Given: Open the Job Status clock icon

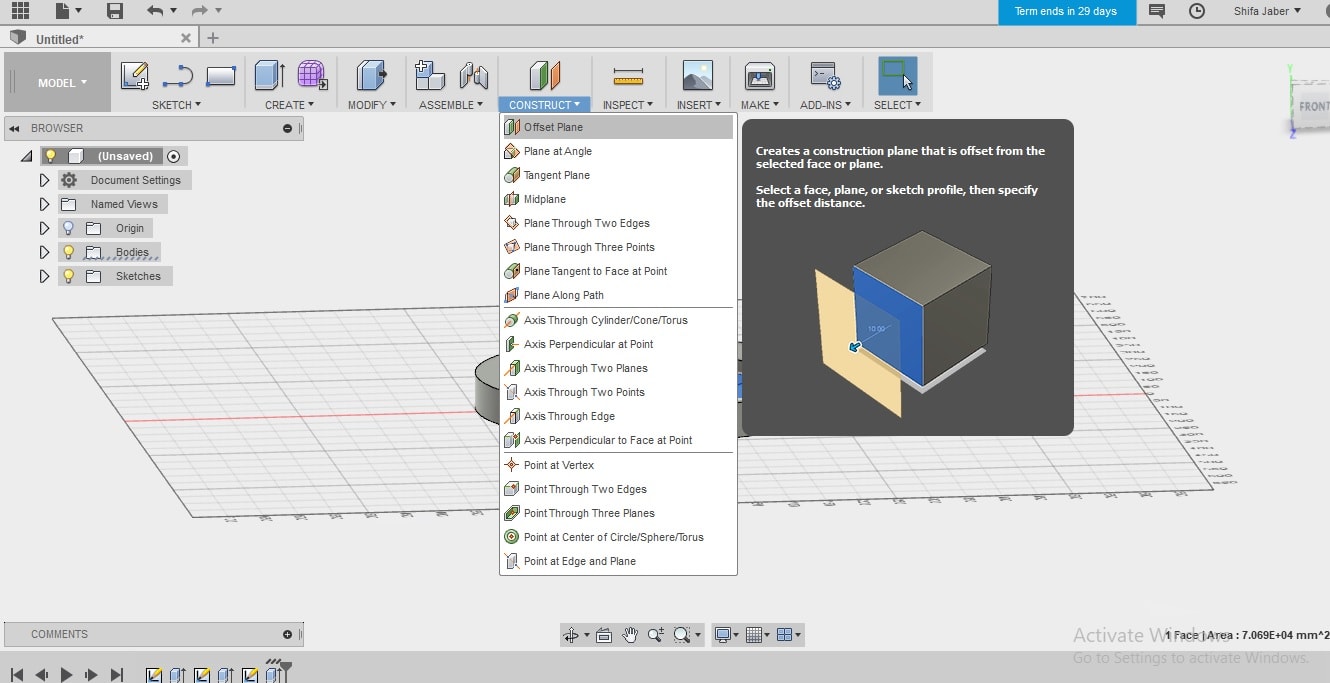Looking at the screenshot, I should 1197,11.
